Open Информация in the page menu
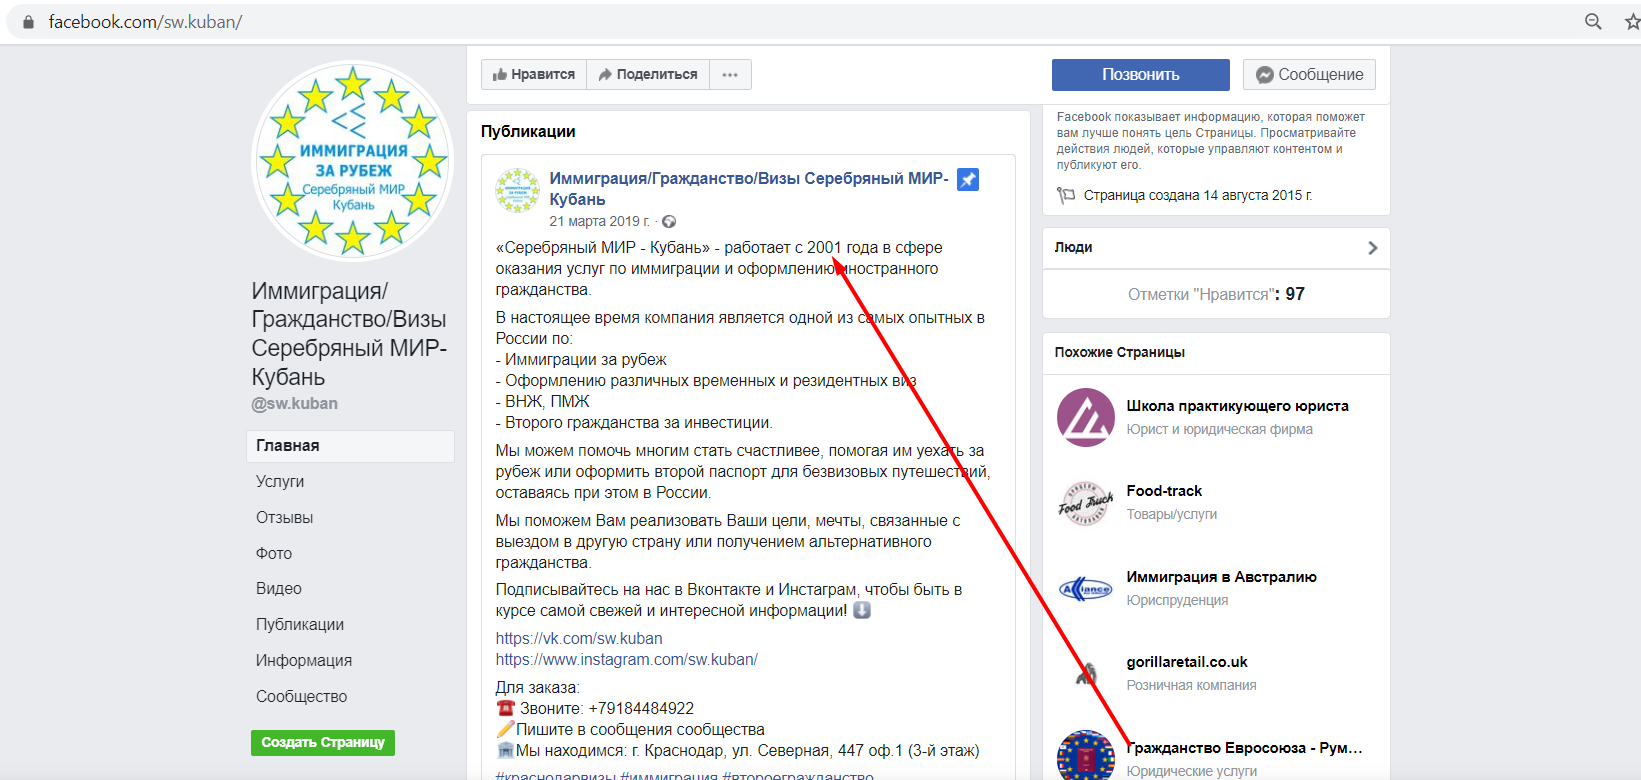This screenshot has width=1641, height=780. point(304,660)
